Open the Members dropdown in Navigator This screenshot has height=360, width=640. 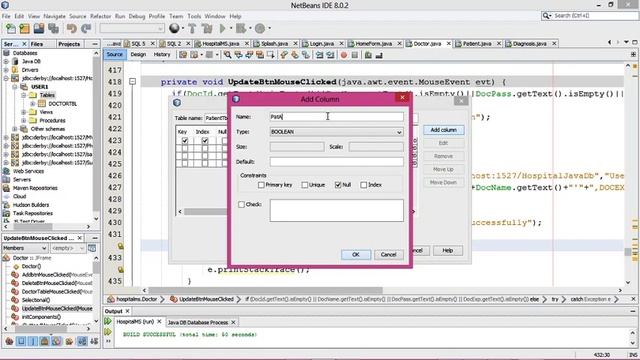pyautogui.click(x=25, y=248)
